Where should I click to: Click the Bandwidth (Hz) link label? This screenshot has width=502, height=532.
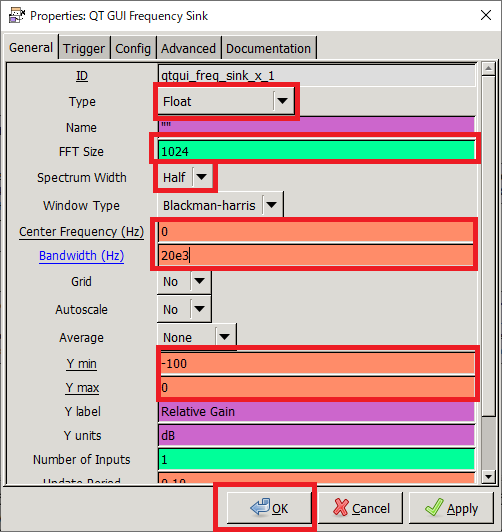81,255
